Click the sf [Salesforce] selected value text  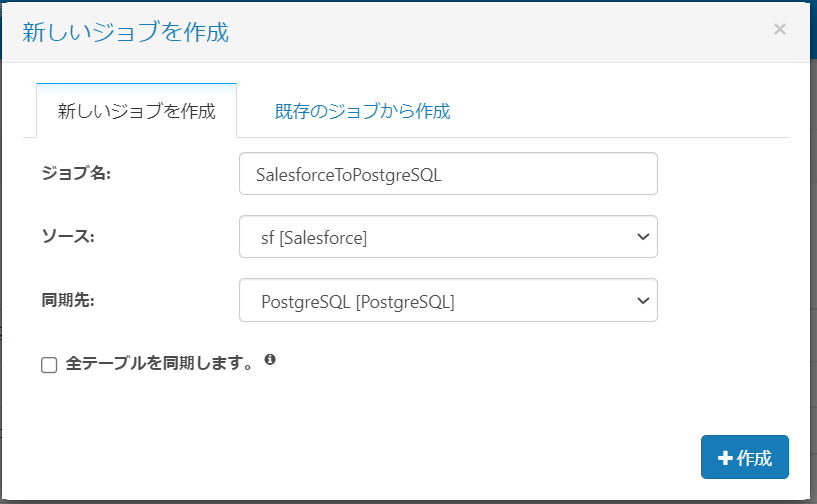[313, 237]
